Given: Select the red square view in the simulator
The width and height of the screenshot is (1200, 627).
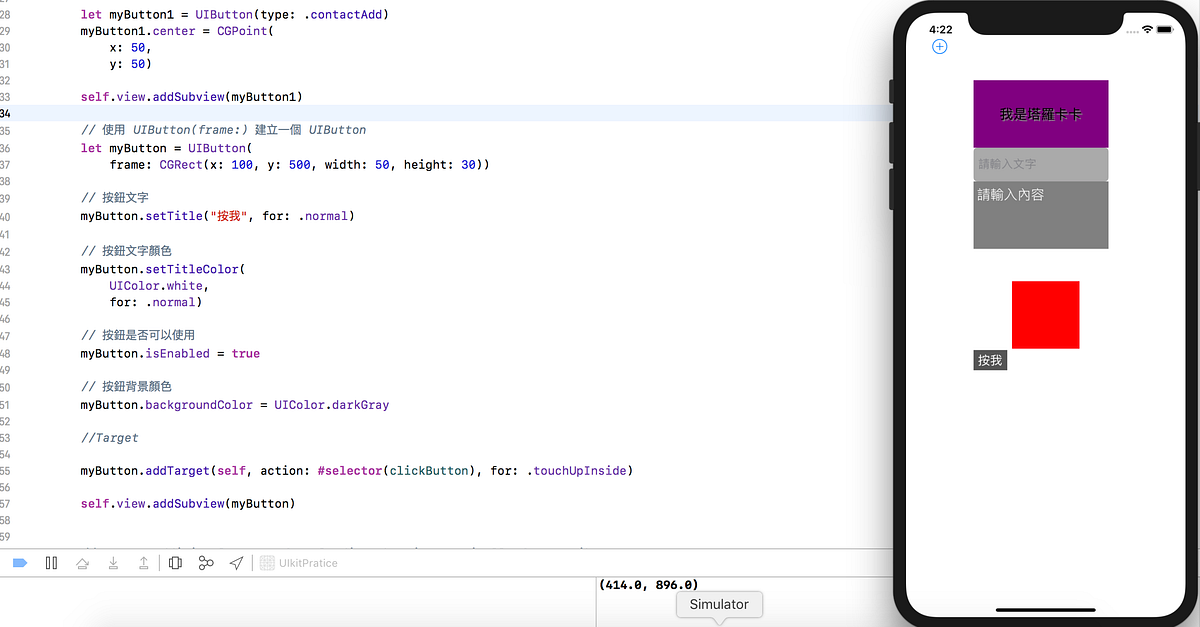Looking at the screenshot, I should pyautogui.click(x=1046, y=314).
